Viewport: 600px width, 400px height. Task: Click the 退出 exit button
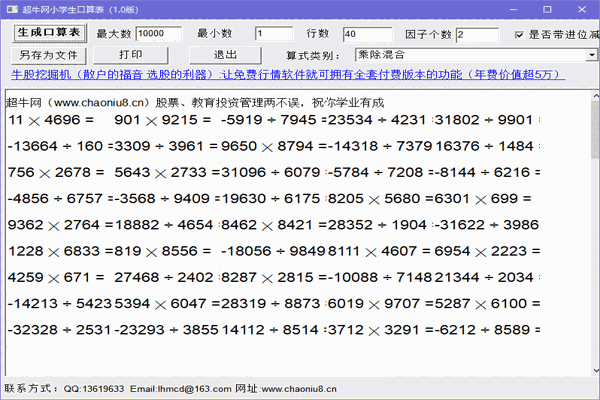pyautogui.click(x=225, y=55)
